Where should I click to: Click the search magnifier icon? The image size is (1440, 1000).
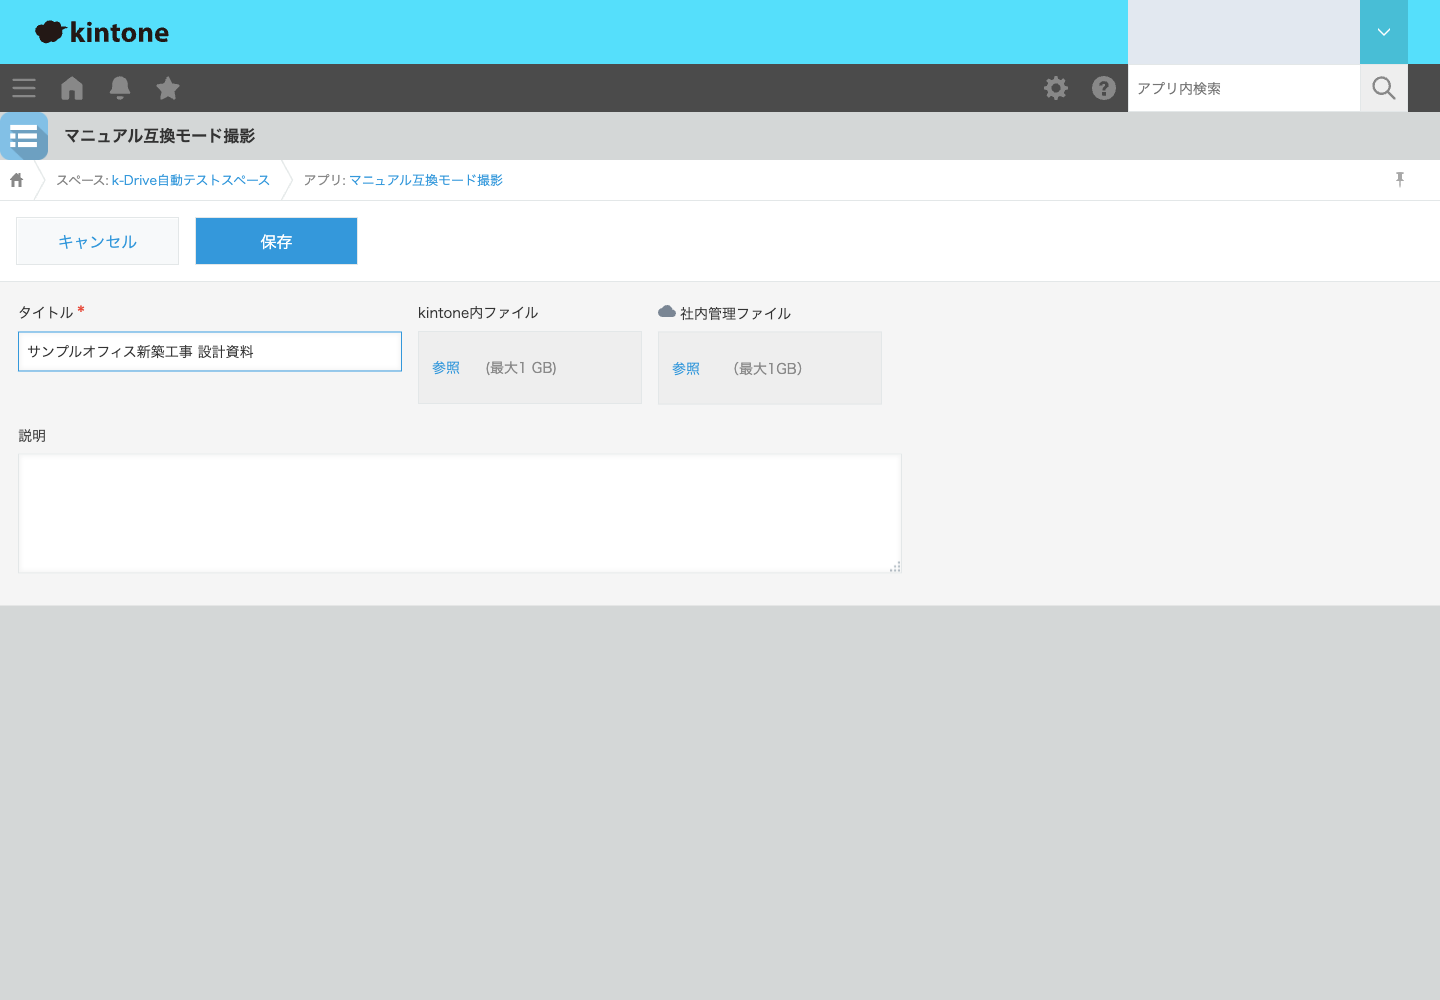click(1384, 88)
